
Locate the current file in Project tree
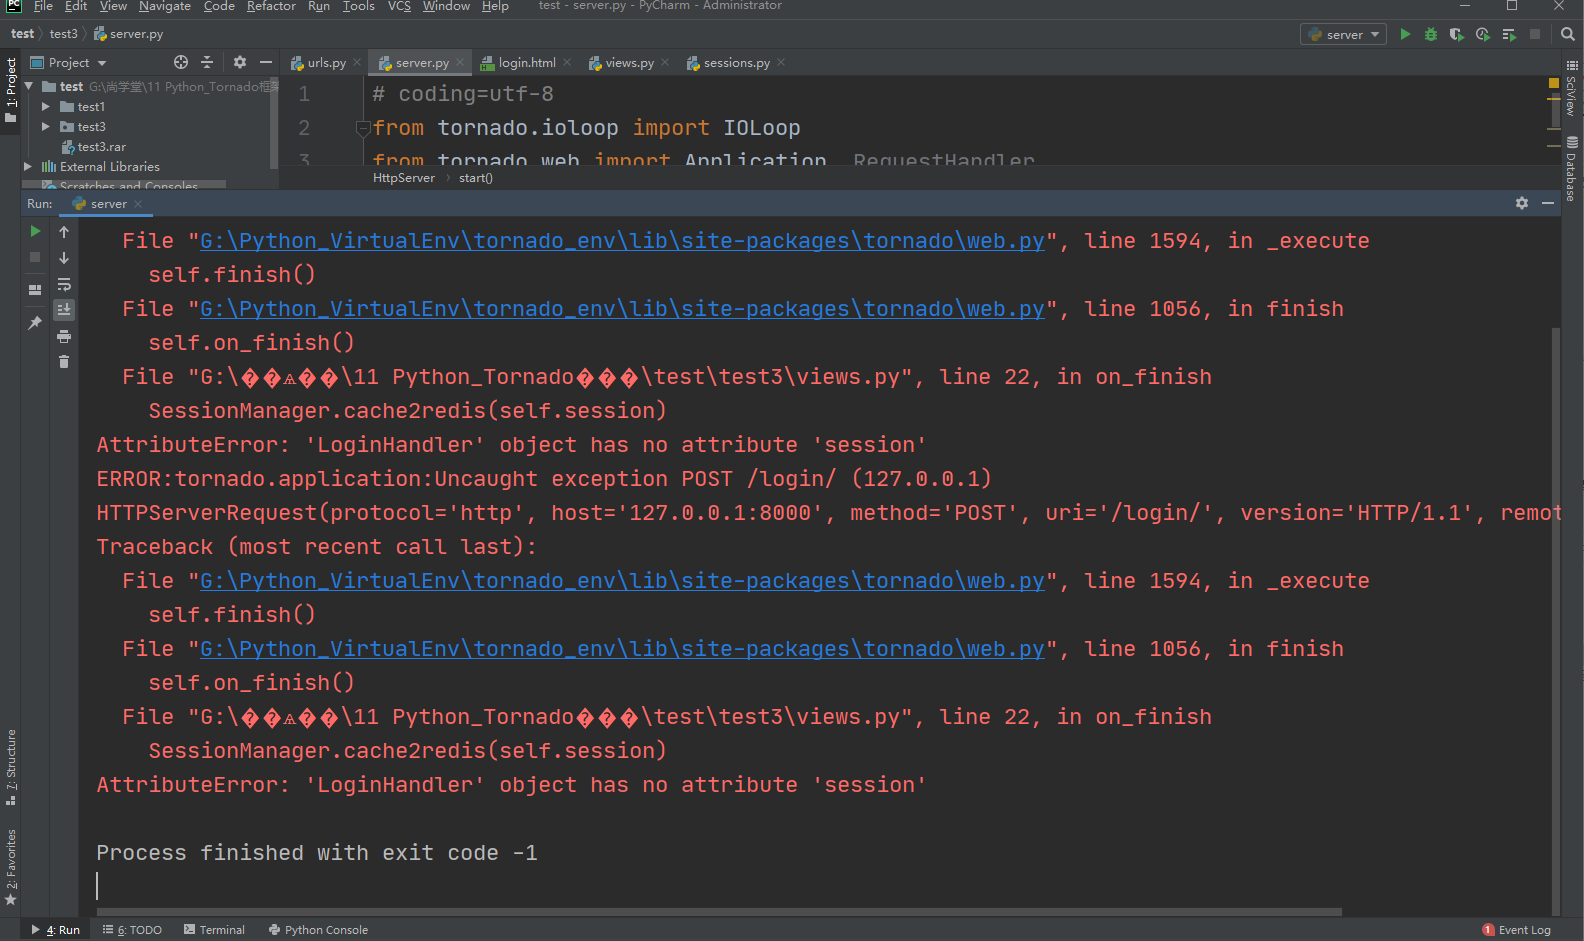point(181,62)
